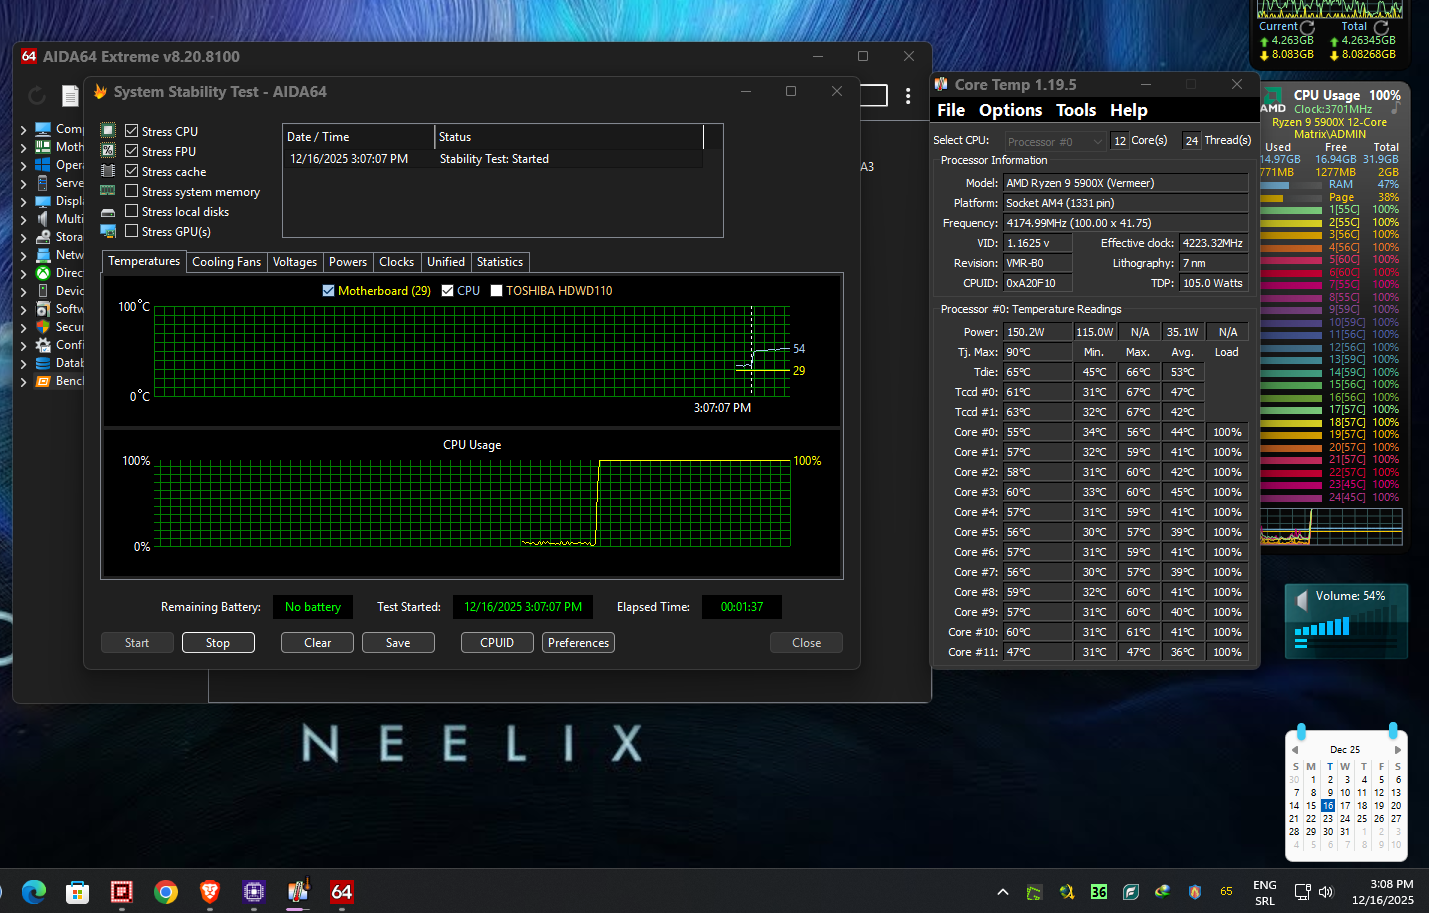The image size is (1429, 913).
Task: Open the AIDA64 three-dot menu
Action: [908, 96]
